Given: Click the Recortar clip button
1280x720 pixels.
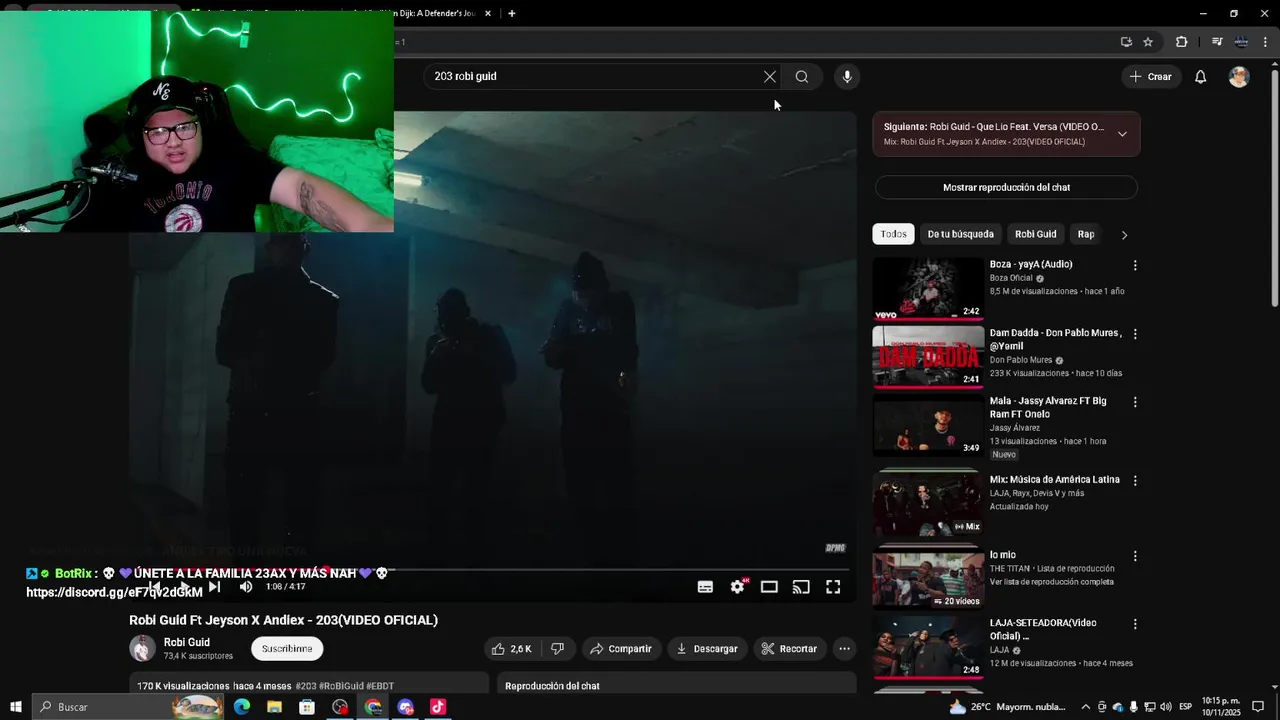Looking at the screenshot, I should click(789, 649).
